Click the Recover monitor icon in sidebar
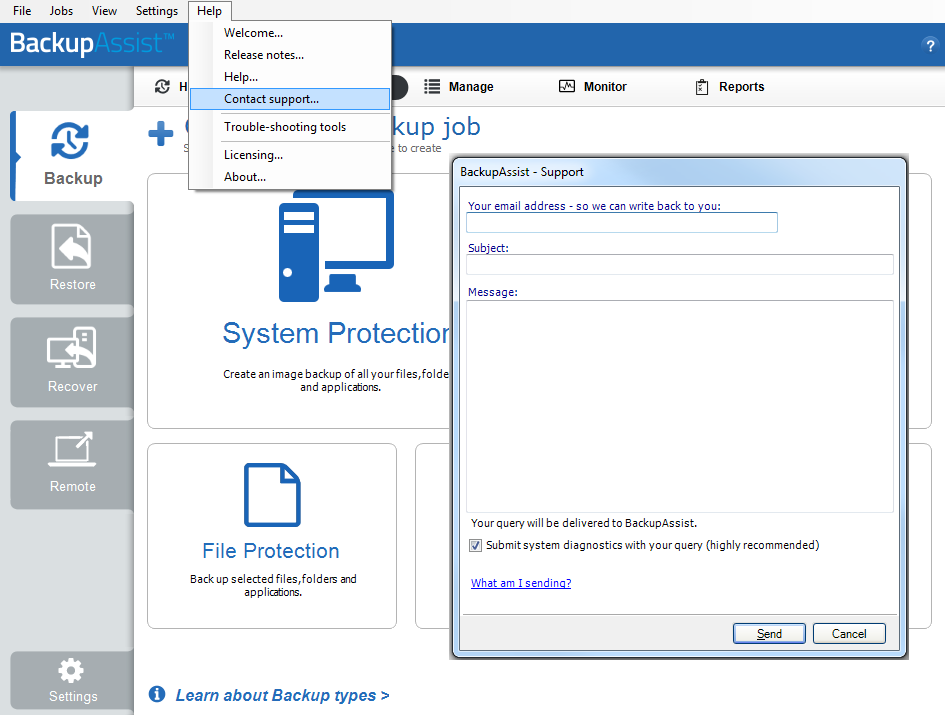945x715 pixels. click(72, 347)
